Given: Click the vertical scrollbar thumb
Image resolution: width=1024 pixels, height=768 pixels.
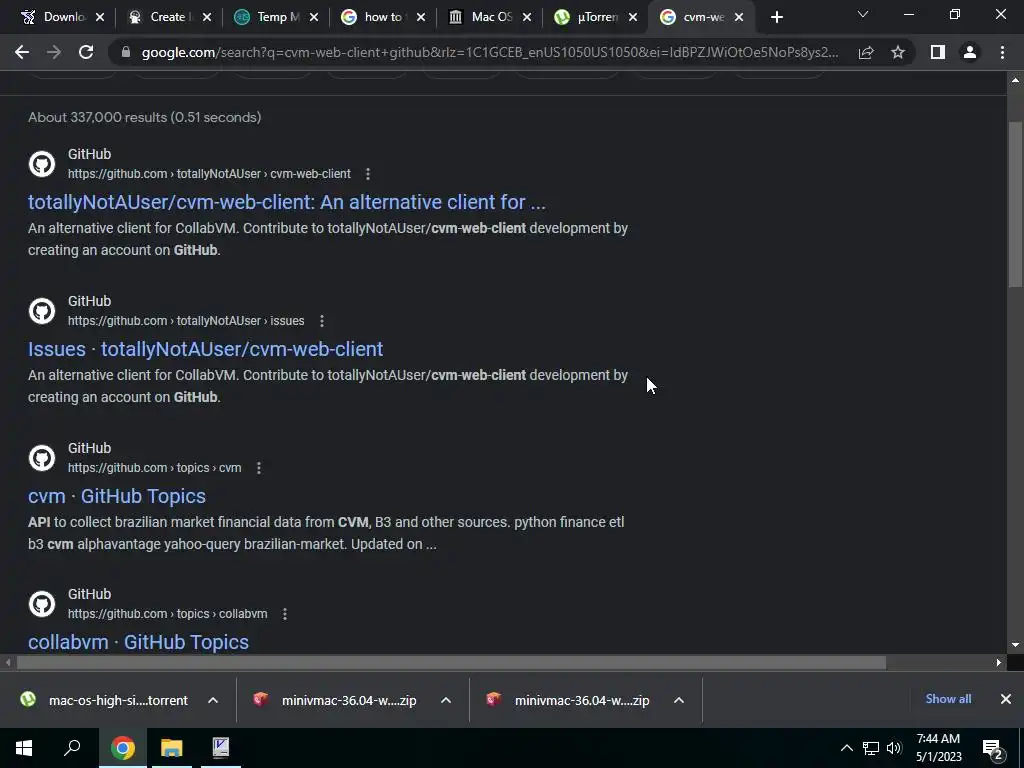Looking at the screenshot, I should pyautogui.click(x=1015, y=204).
